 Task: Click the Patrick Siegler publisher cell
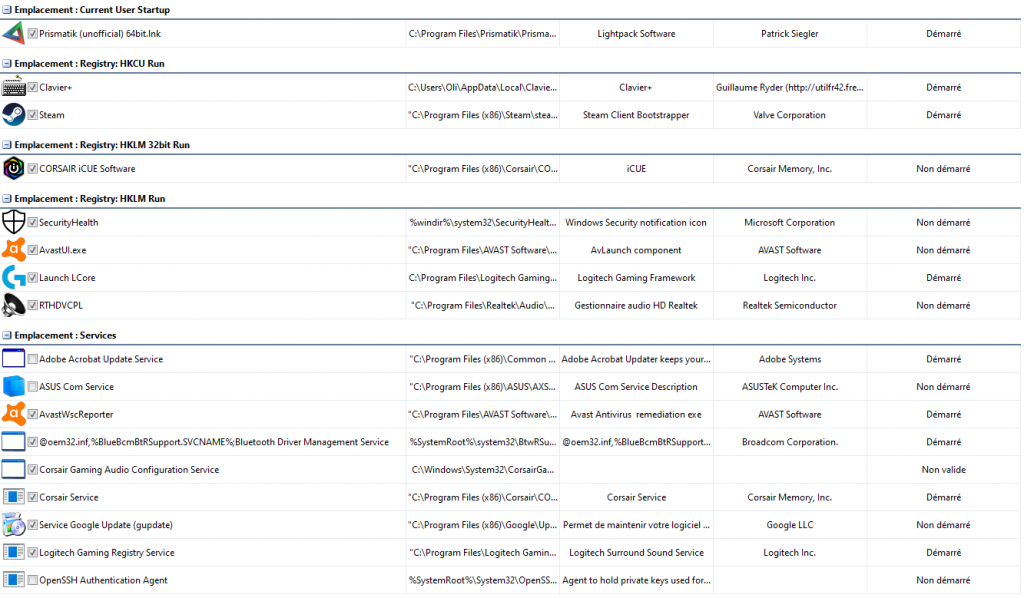(x=790, y=33)
